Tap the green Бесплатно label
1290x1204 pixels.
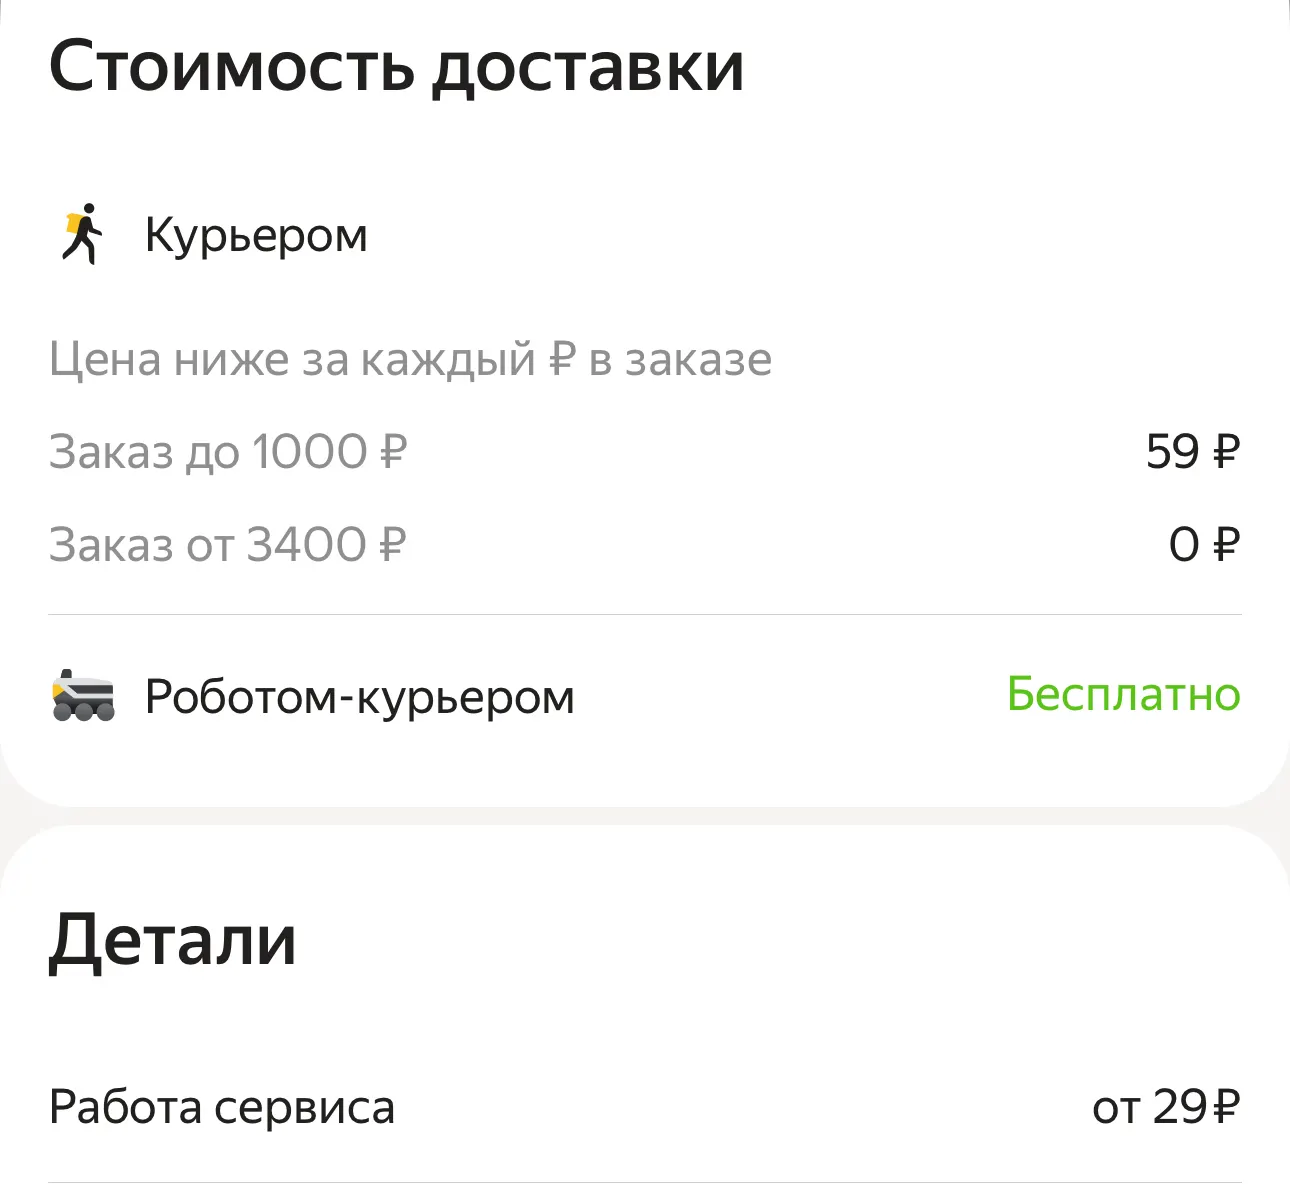pos(1123,694)
